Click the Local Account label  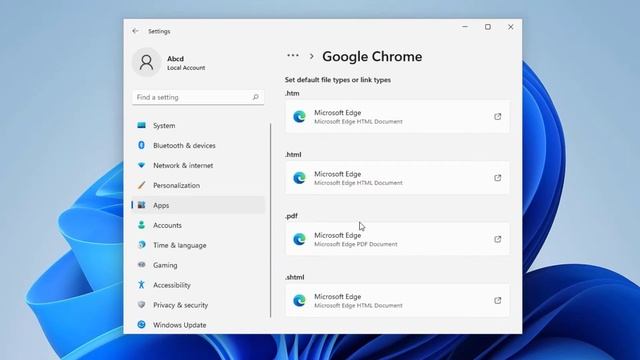186,68
